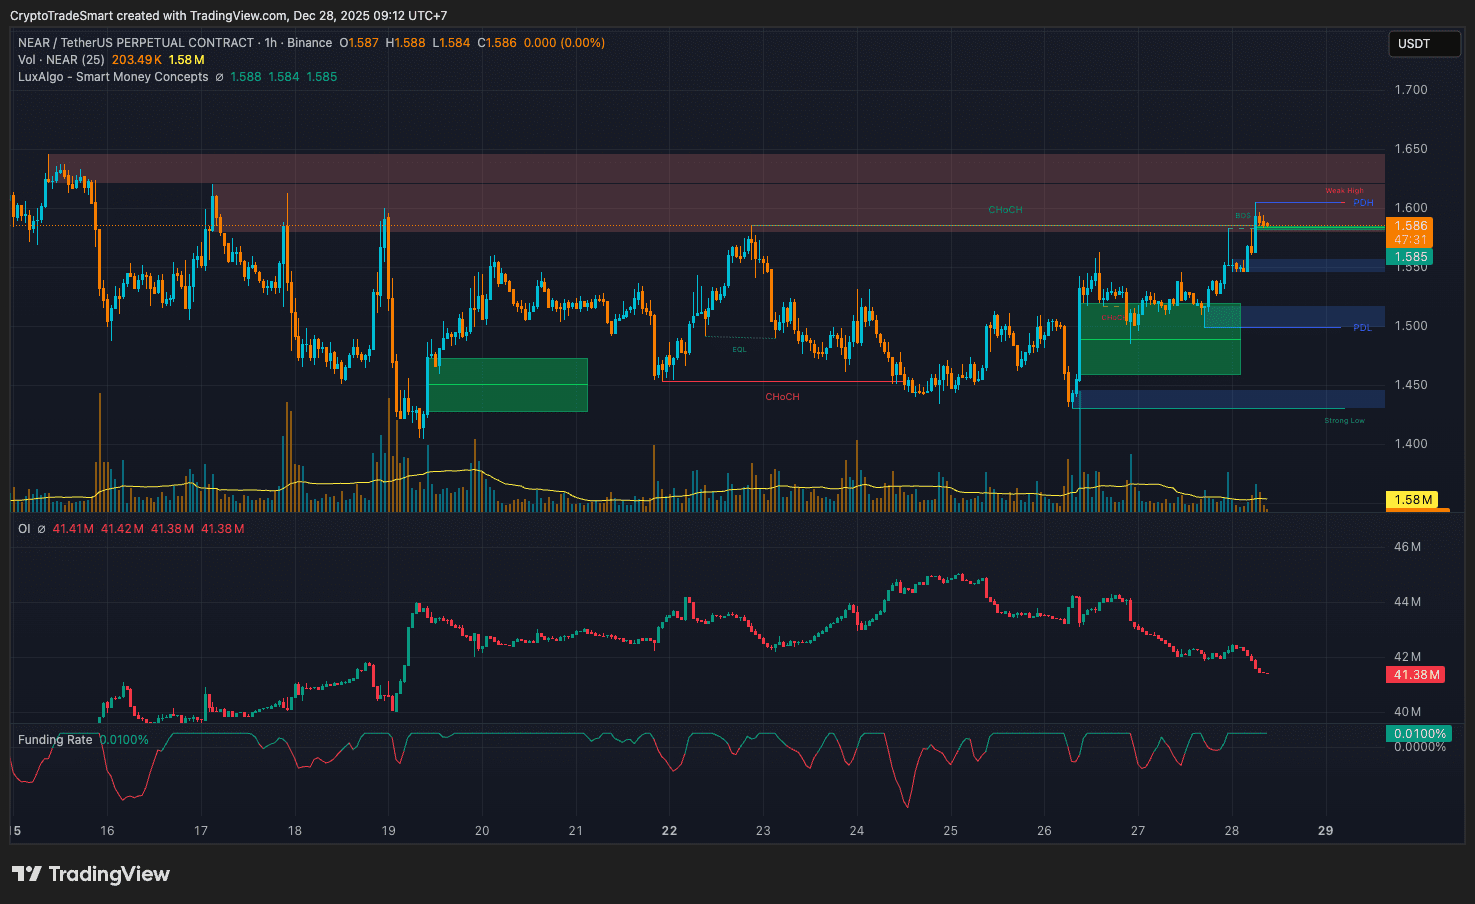This screenshot has width=1475, height=904.
Task: Click the blue PDL level label
Action: click(1362, 328)
